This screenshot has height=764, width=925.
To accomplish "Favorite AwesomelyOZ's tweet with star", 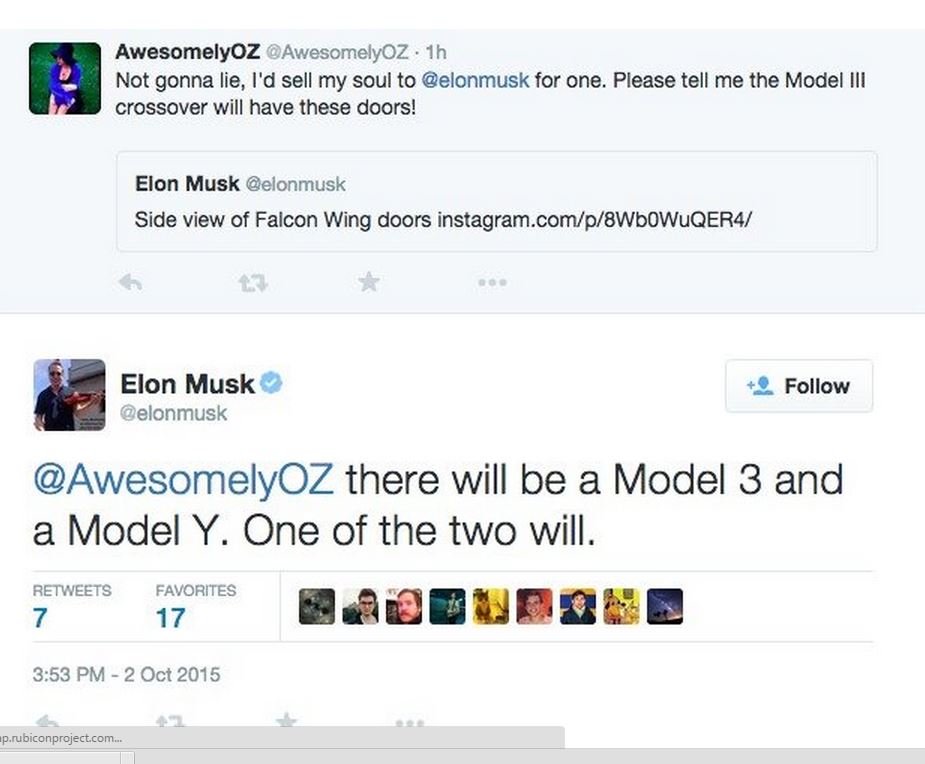I will pos(369,282).
